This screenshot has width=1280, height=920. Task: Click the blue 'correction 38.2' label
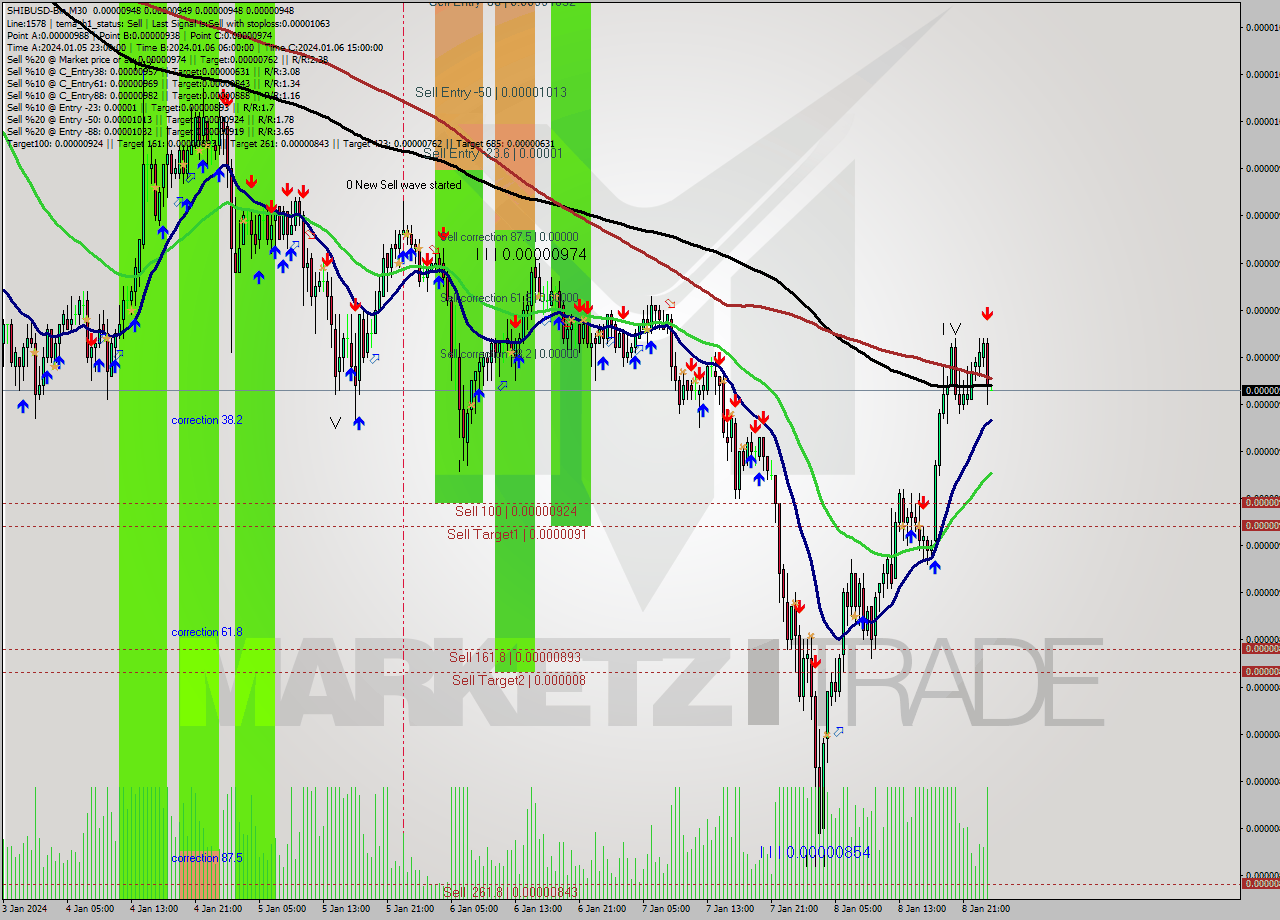tap(207, 420)
